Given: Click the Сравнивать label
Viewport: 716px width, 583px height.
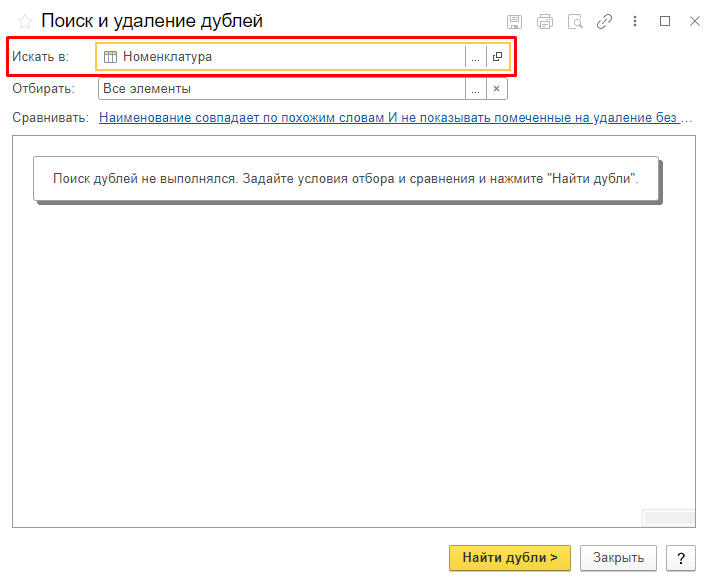Looking at the screenshot, I should point(50,118).
